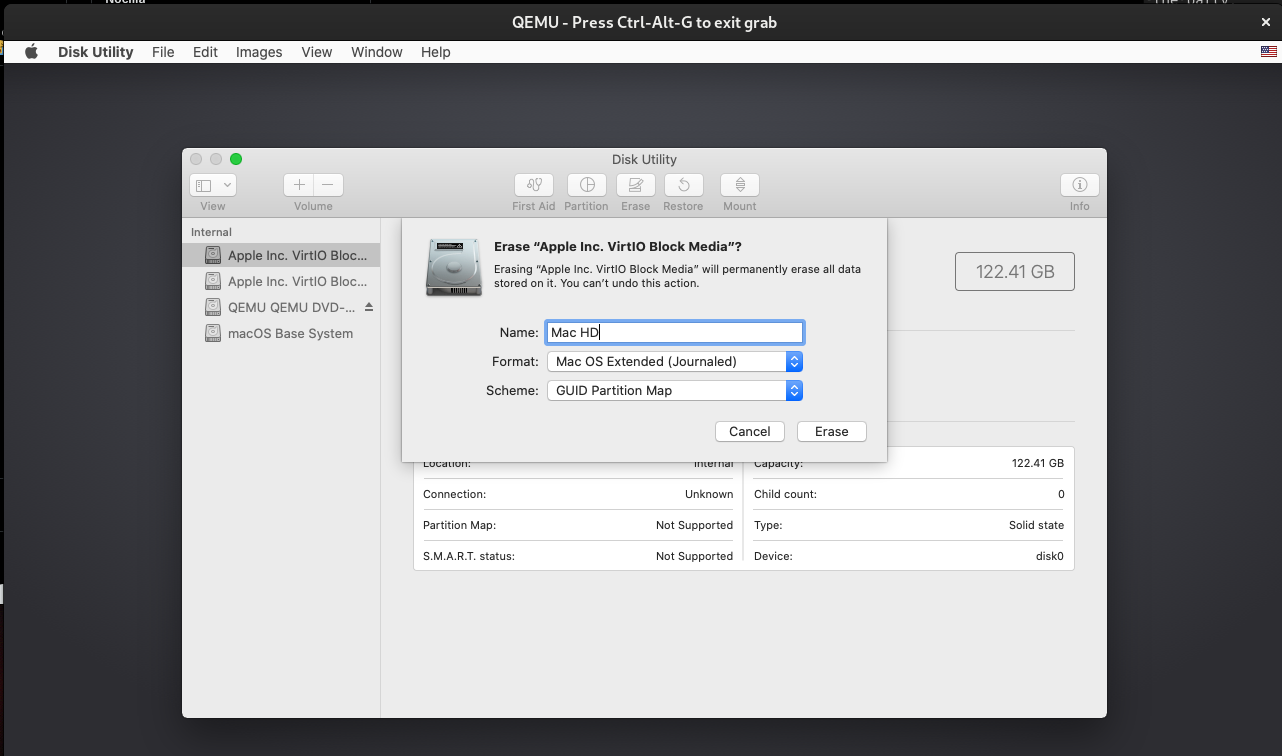Click the Partition toolbar icon
Viewport: 1282px width, 756px height.
pos(587,185)
